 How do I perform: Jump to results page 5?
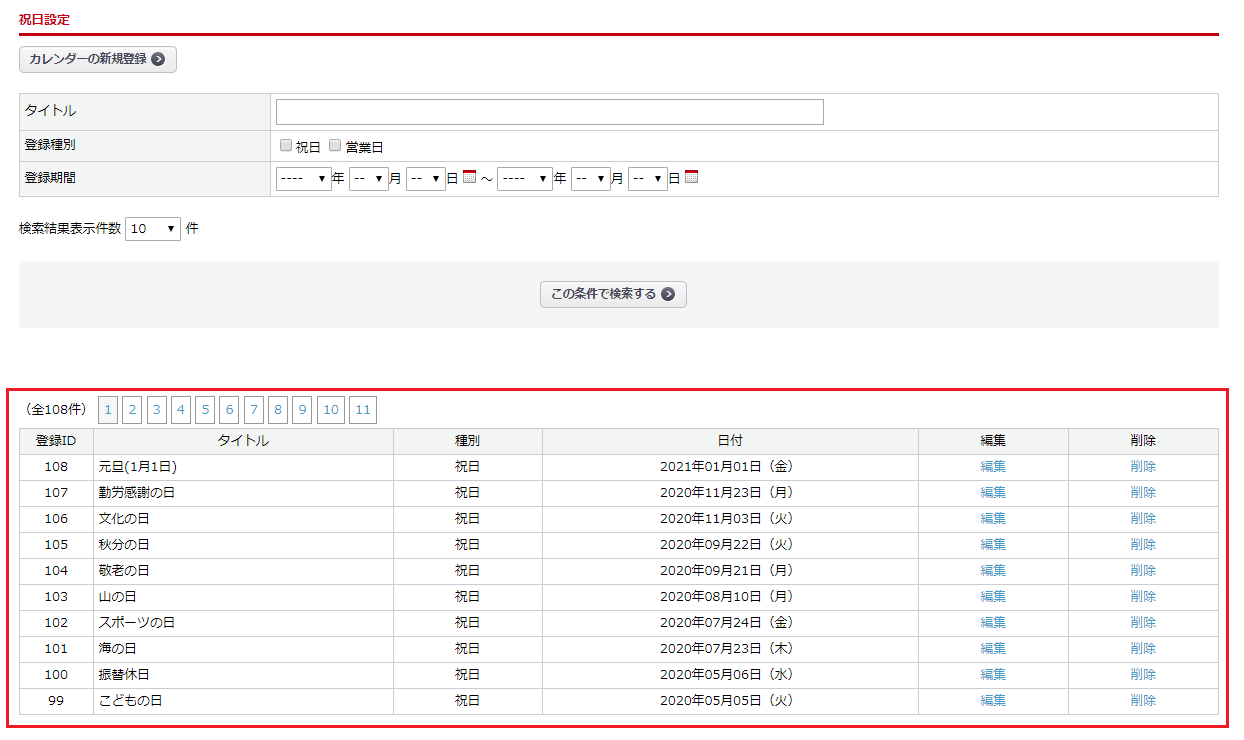(205, 410)
